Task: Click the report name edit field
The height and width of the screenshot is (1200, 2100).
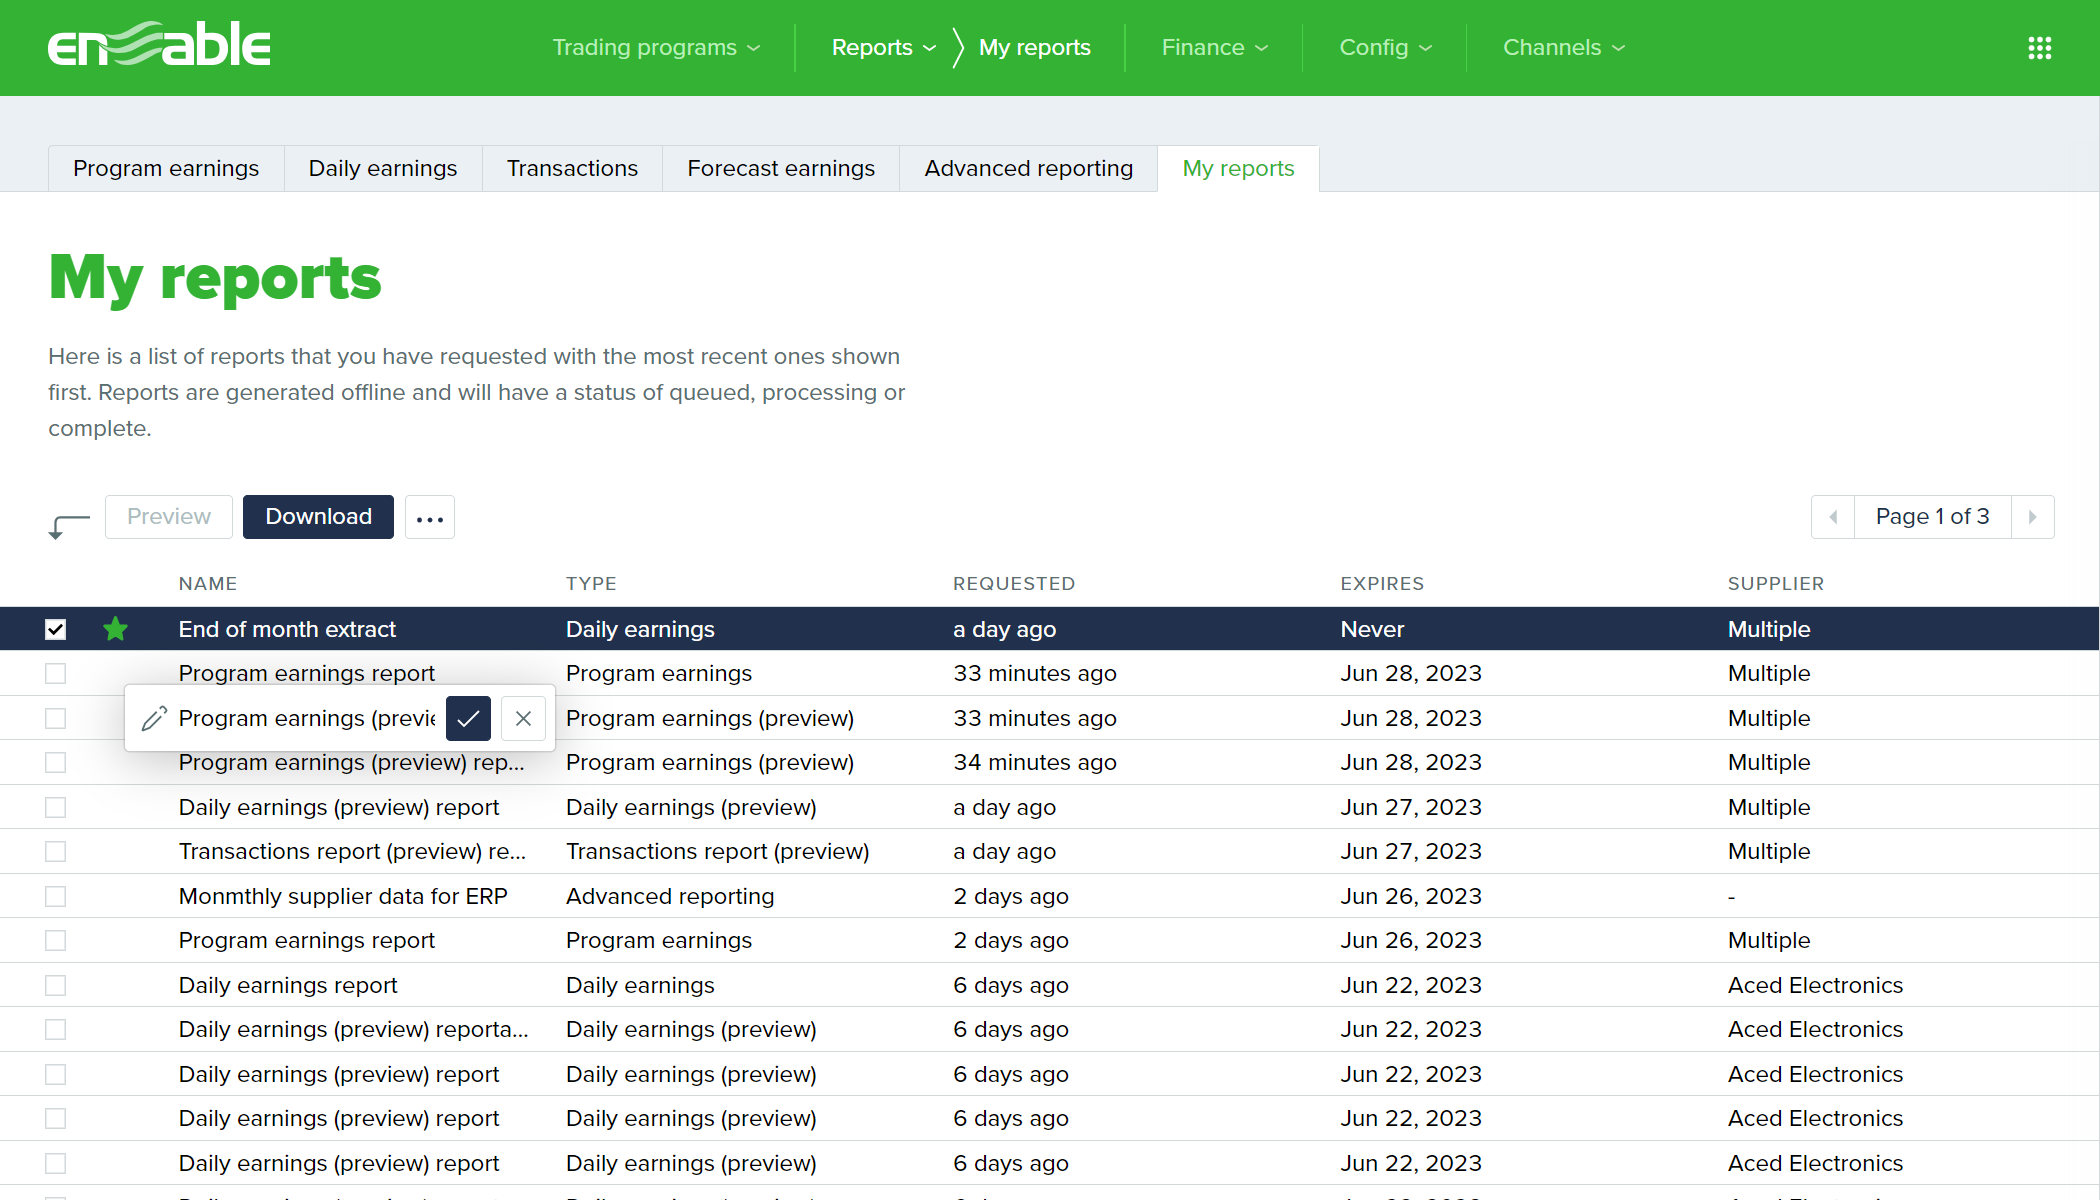Action: tap(307, 718)
